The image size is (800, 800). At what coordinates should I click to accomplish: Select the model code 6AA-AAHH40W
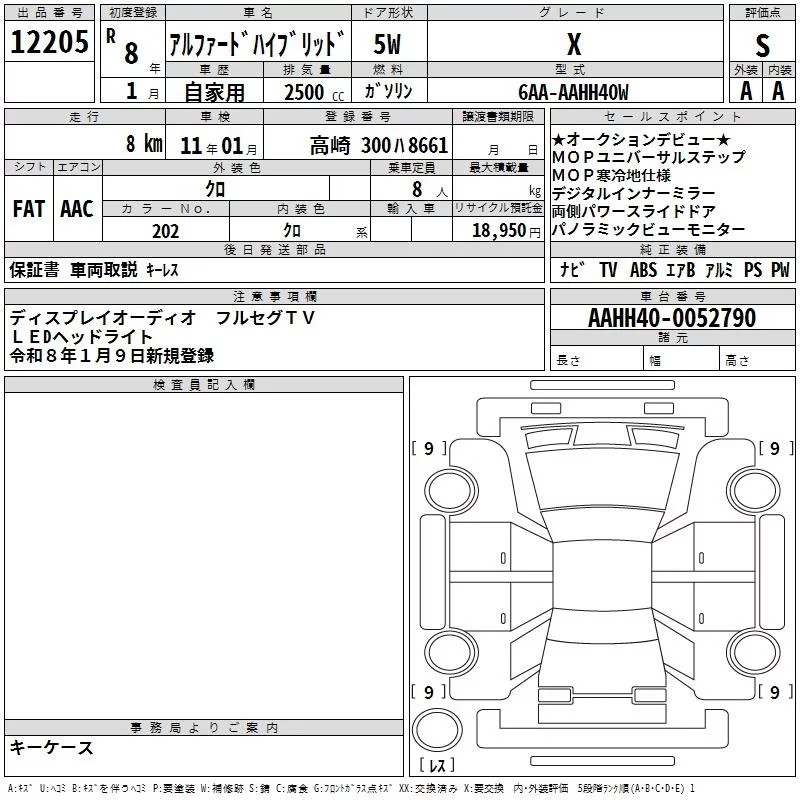573,92
